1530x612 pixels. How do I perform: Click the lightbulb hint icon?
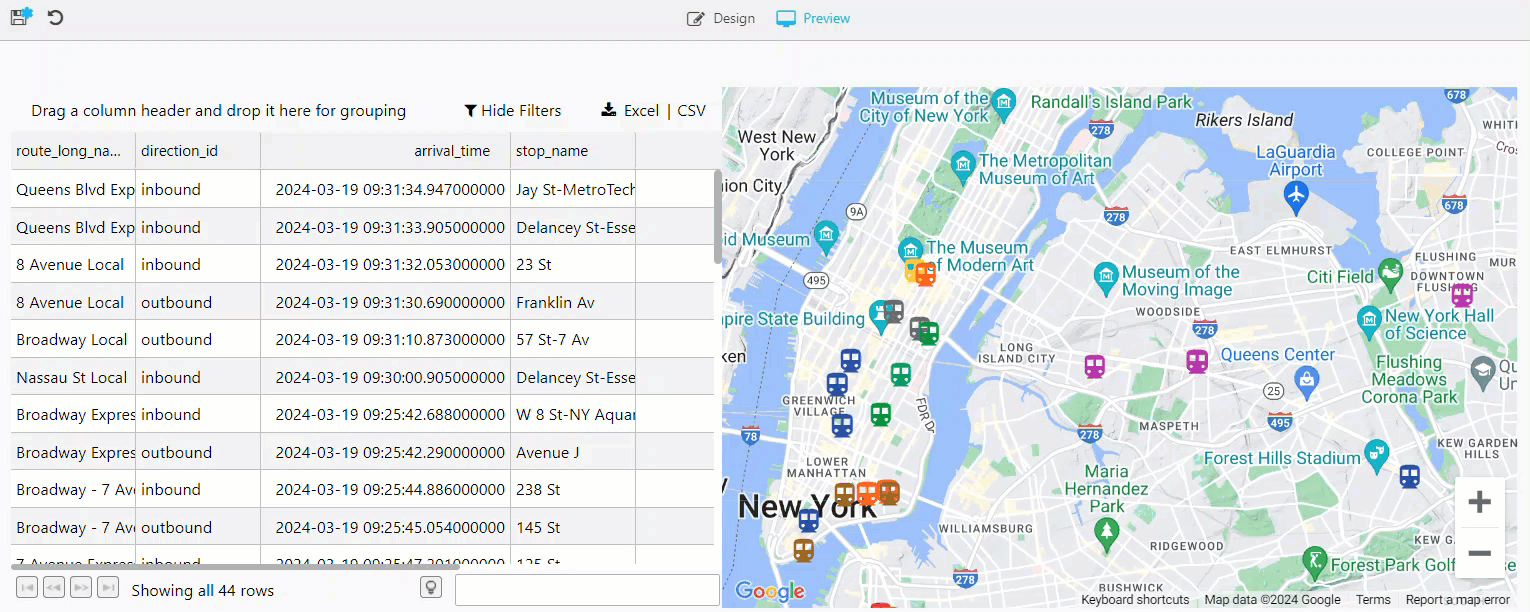pyautogui.click(x=431, y=588)
